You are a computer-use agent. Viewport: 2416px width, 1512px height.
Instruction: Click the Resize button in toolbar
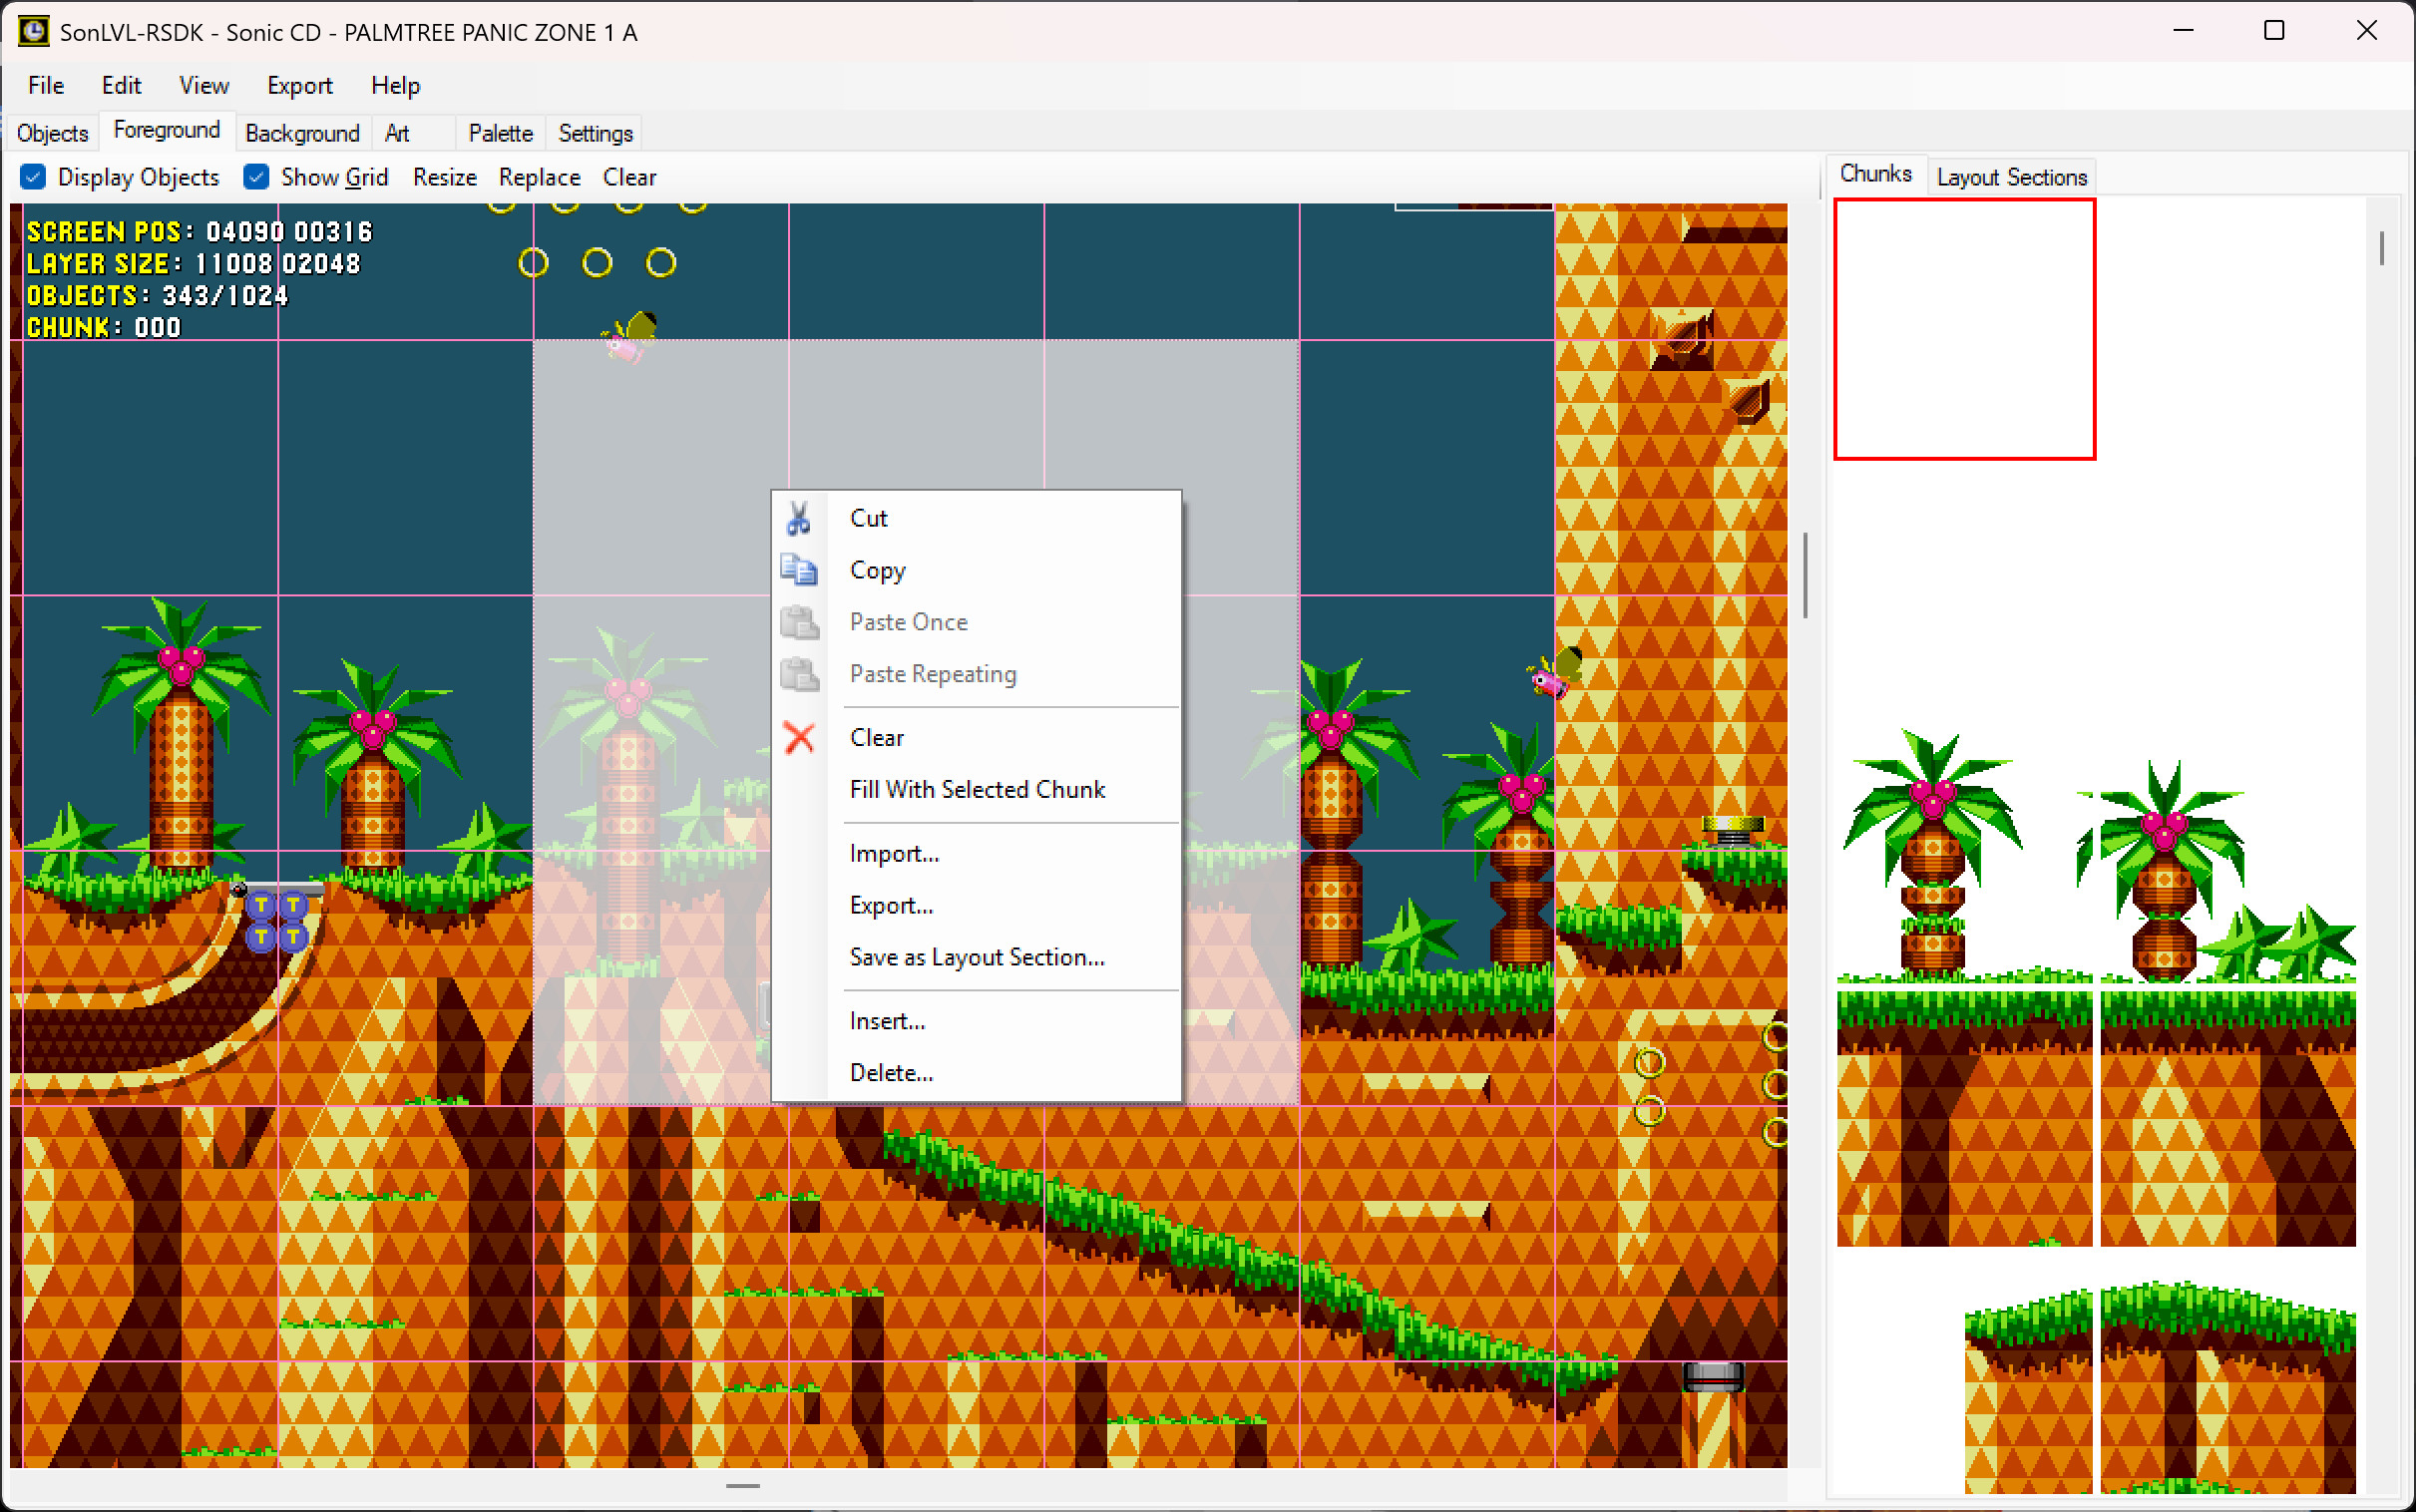click(x=444, y=177)
